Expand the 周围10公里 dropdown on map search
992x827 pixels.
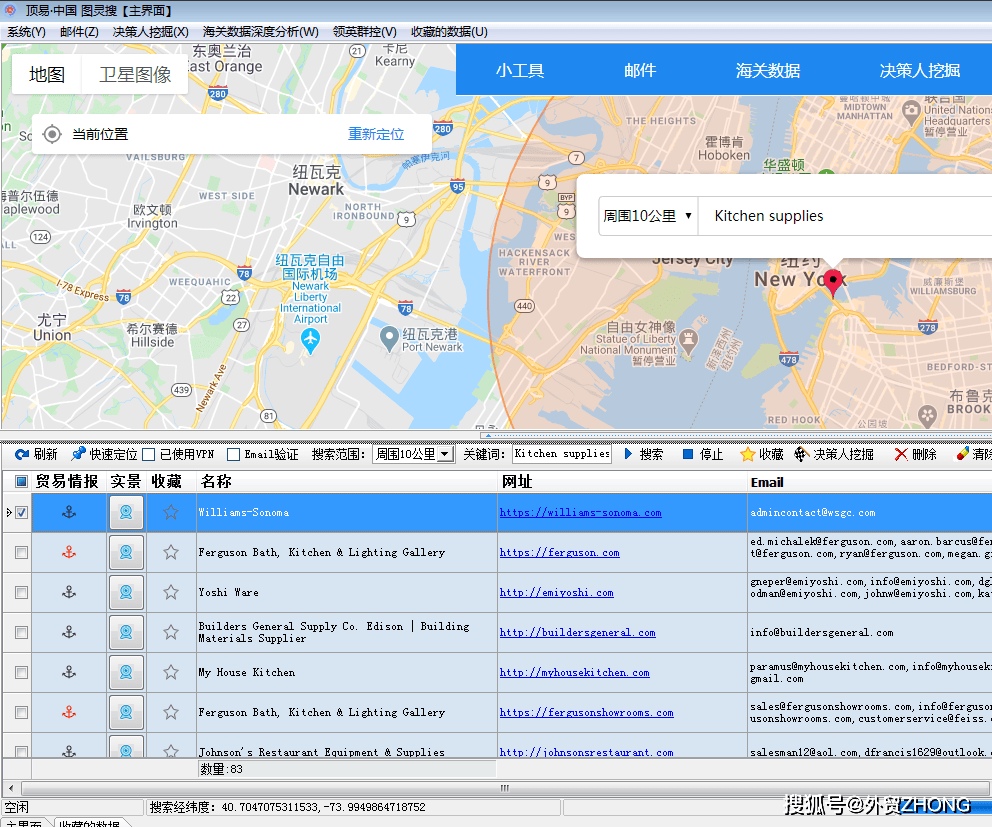[x=647, y=216]
